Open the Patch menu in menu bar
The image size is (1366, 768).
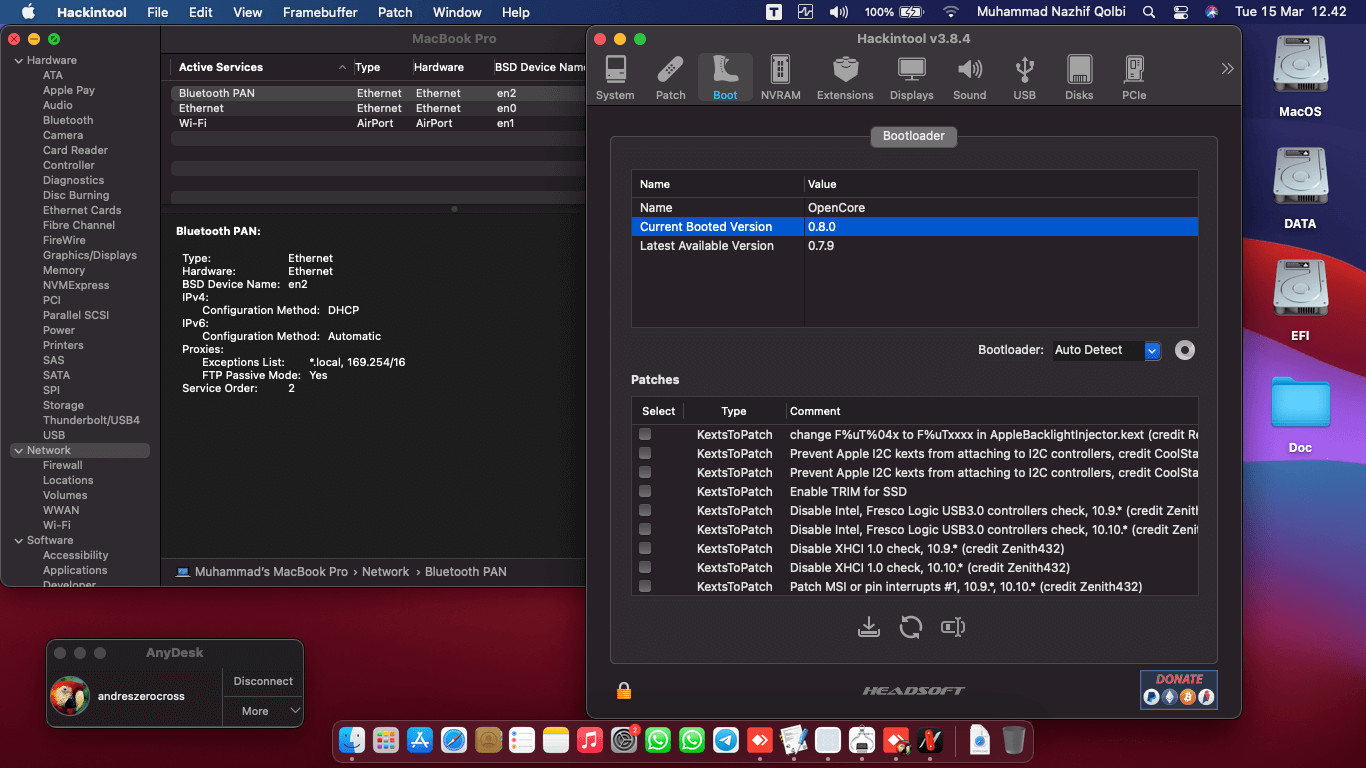tap(395, 12)
